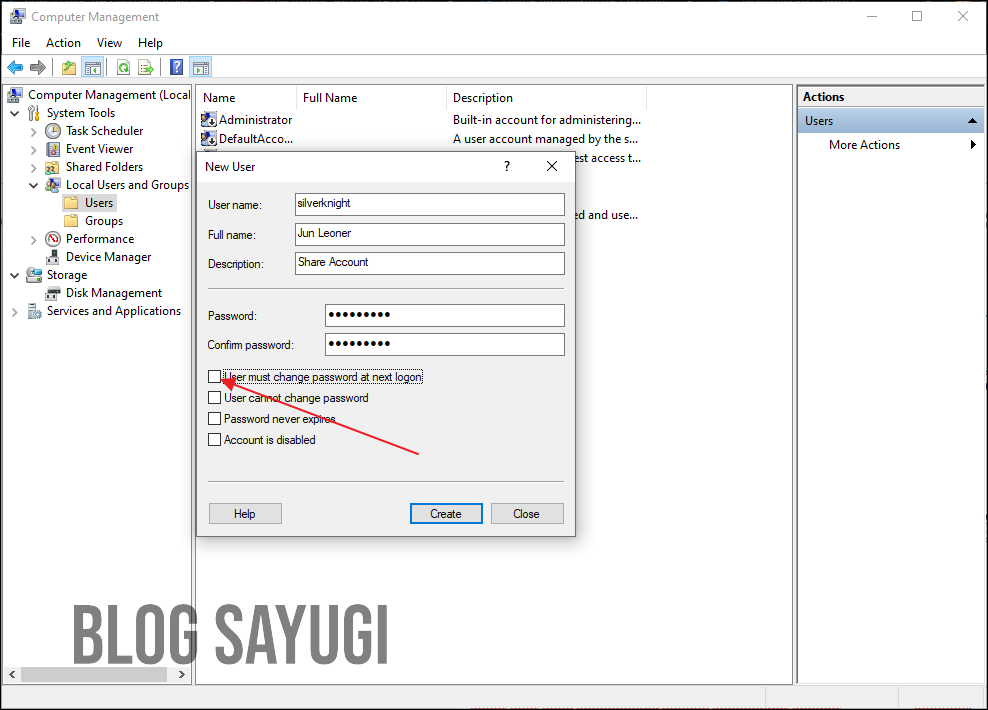Click the Users folder icon in tree
The height and width of the screenshot is (710, 988).
(x=71, y=203)
